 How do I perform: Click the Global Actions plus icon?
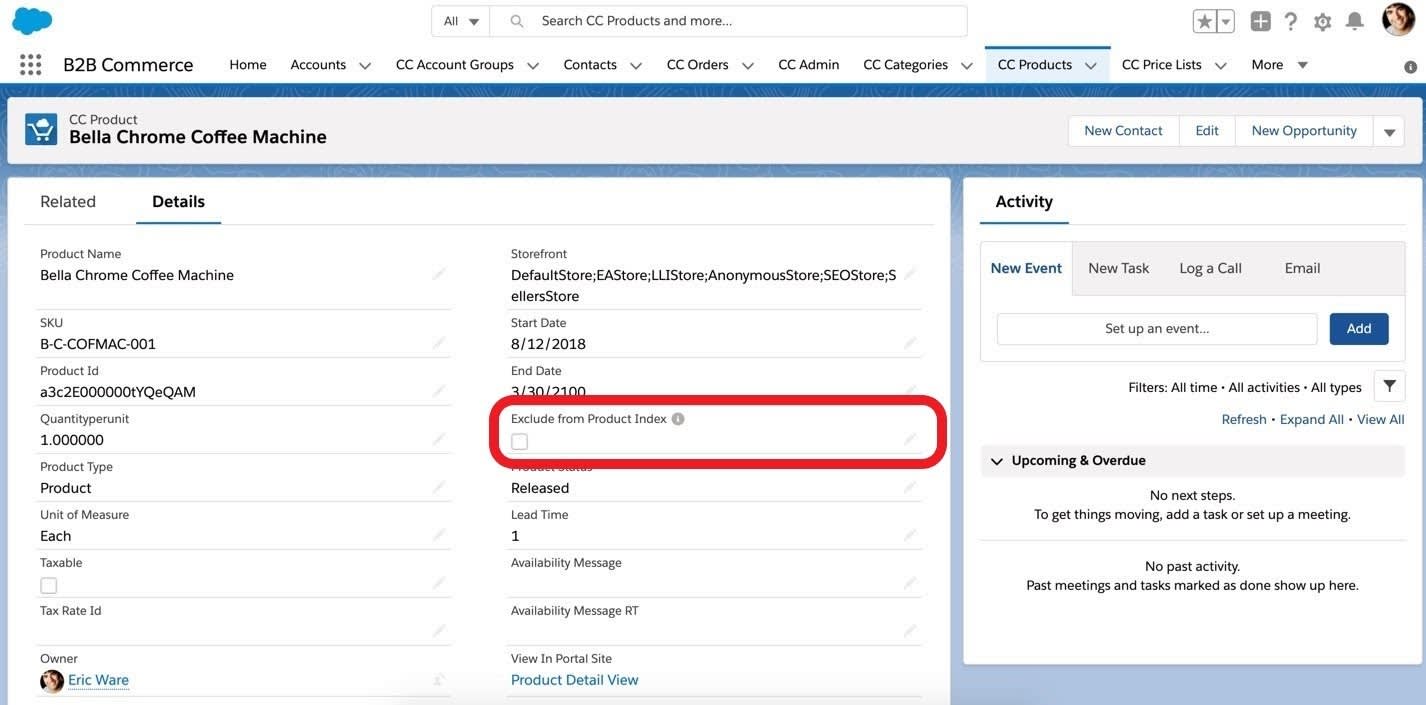coord(1261,21)
